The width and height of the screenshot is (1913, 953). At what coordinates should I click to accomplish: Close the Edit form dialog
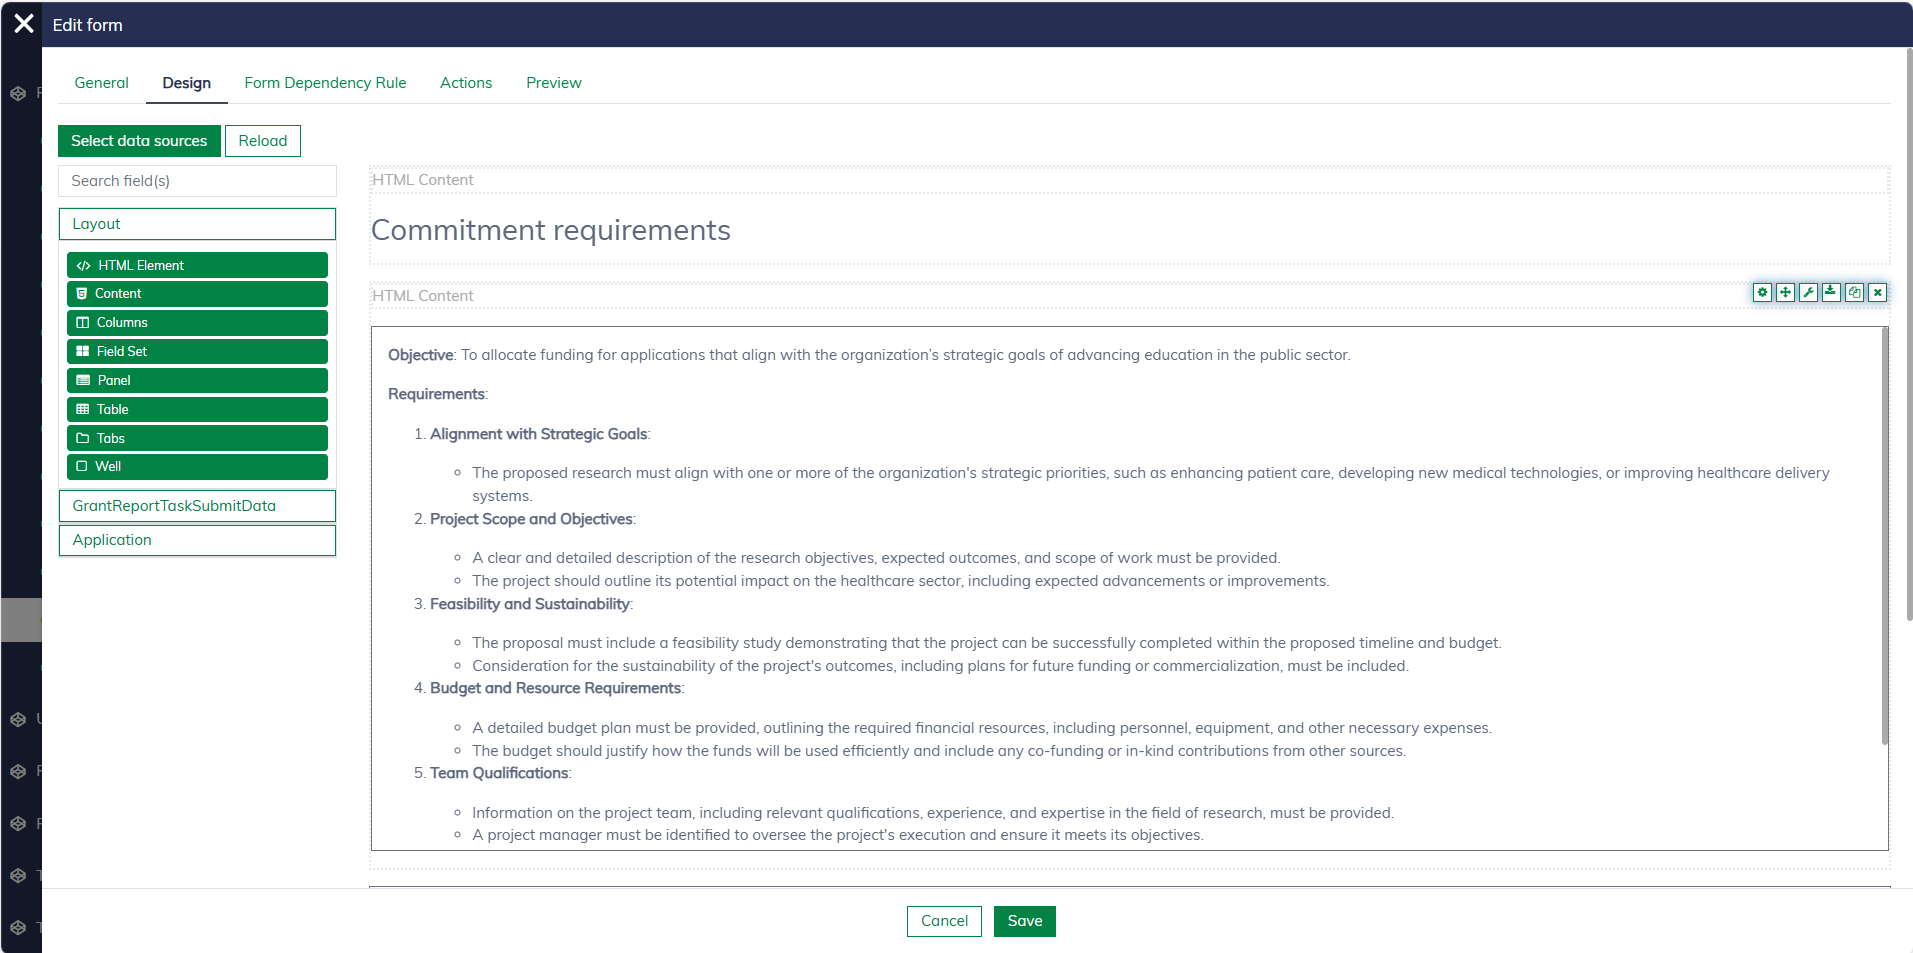click(24, 24)
